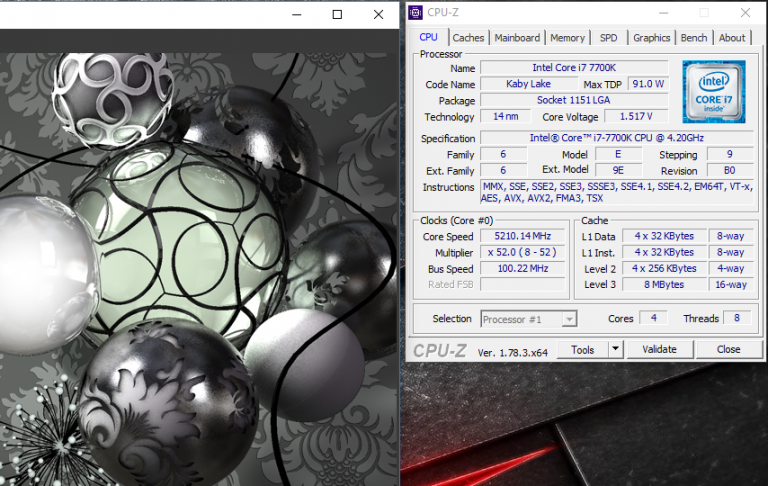The height and width of the screenshot is (486, 768).
Task: Minimize the render window on the left
Action: (296, 15)
